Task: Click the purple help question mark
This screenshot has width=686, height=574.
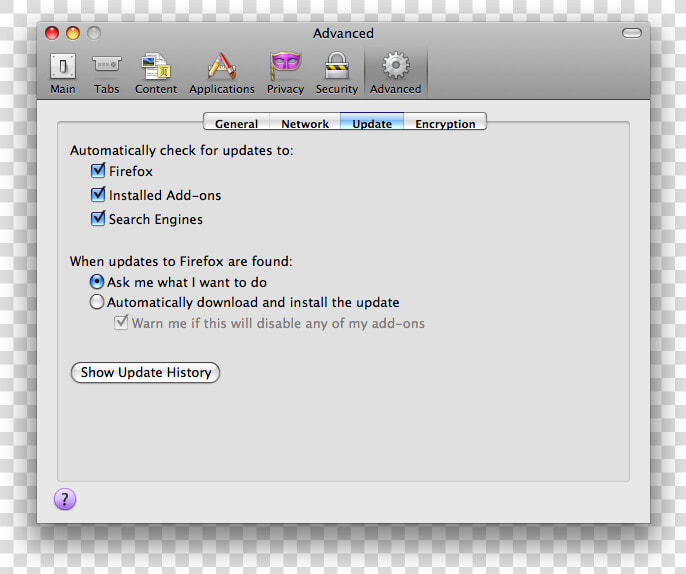Action: point(65,499)
